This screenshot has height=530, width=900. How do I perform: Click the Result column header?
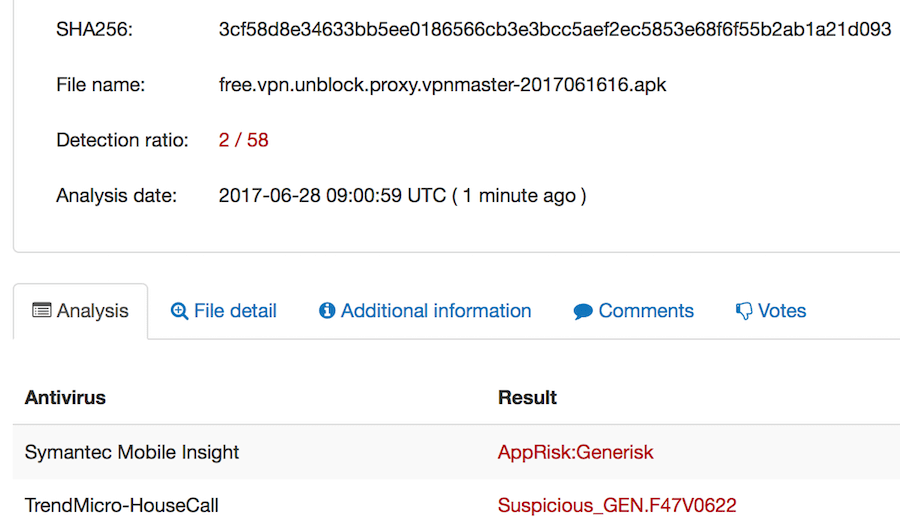click(x=527, y=397)
